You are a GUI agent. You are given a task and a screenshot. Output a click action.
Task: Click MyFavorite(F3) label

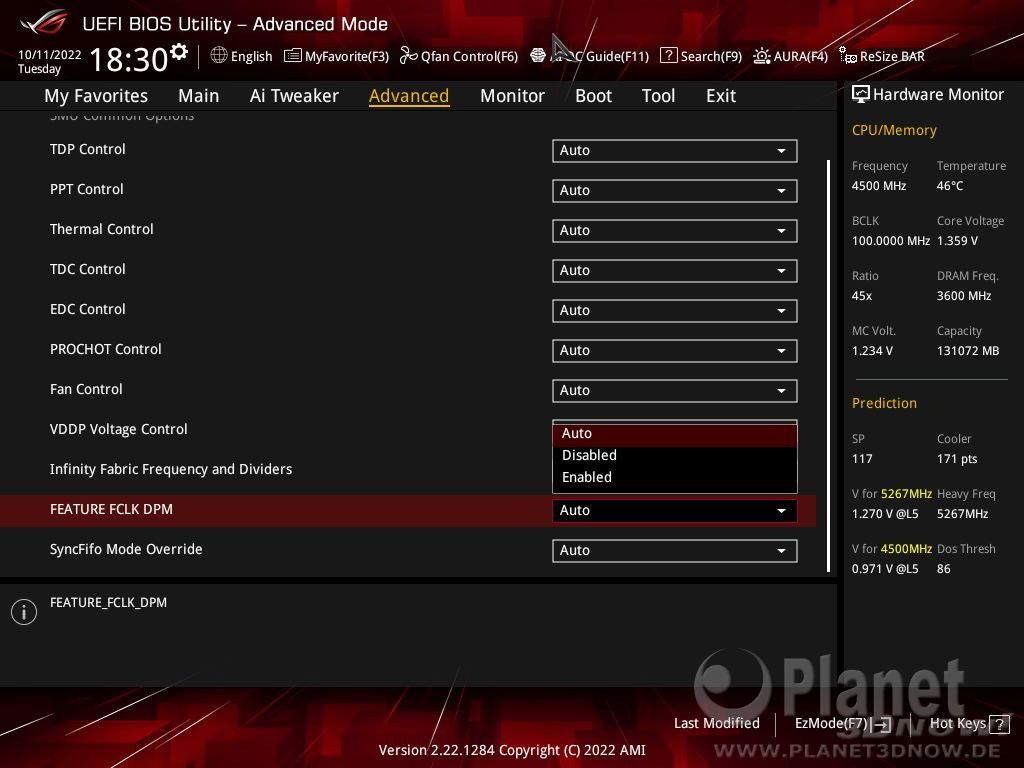(347, 56)
